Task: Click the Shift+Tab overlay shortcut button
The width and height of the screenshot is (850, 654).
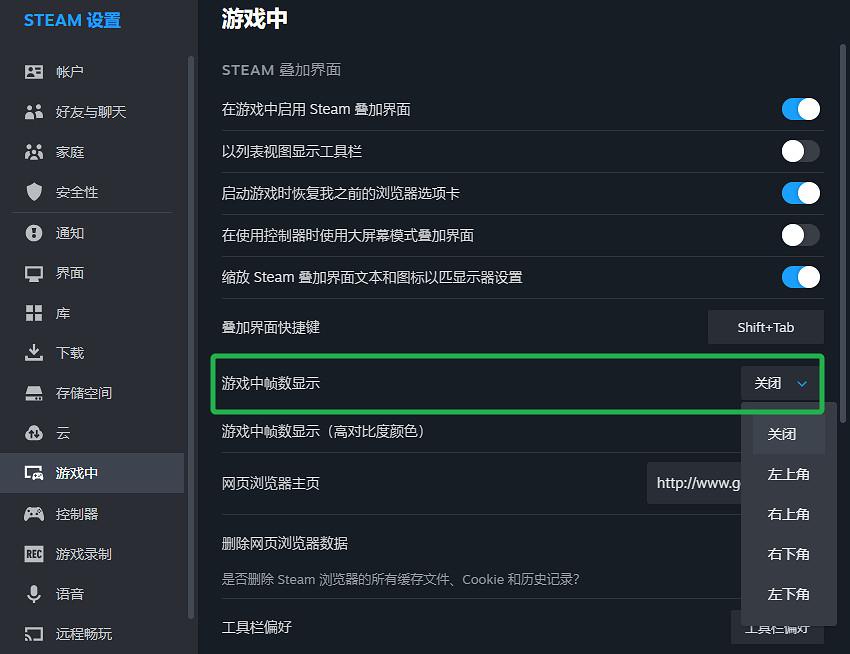Action: [765, 327]
